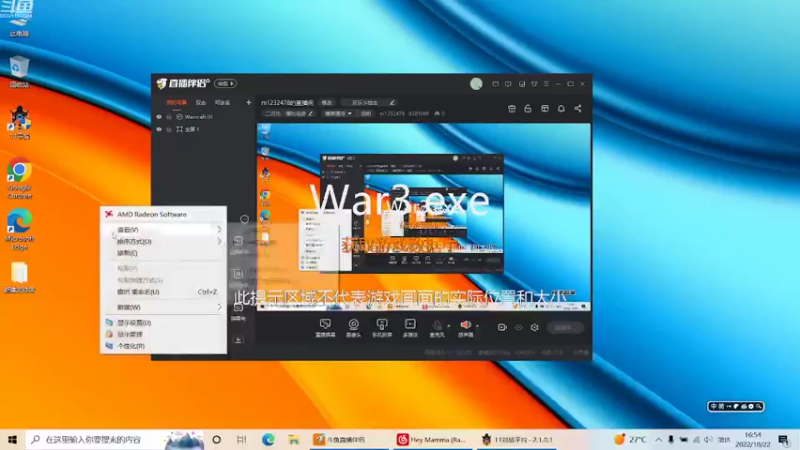Switch to the first red scene tab
Screen dimensions: 800x450
pyautogui.click(x=177, y=103)
